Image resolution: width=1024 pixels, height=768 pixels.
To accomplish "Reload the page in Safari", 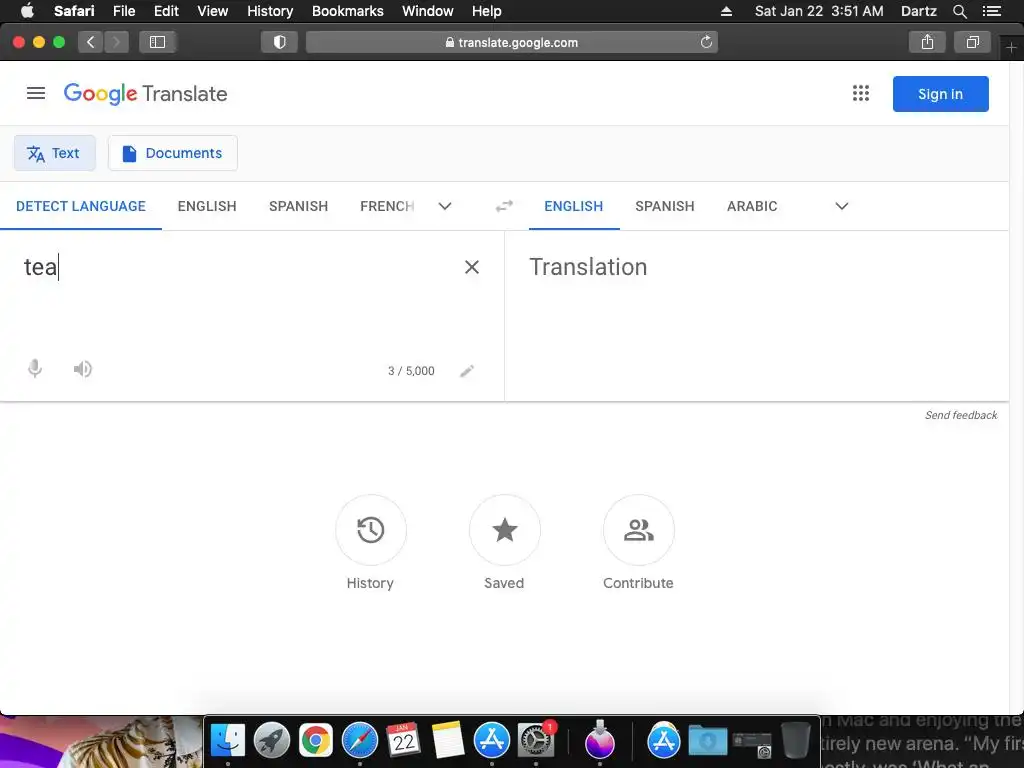I will (x=706, y=42).
